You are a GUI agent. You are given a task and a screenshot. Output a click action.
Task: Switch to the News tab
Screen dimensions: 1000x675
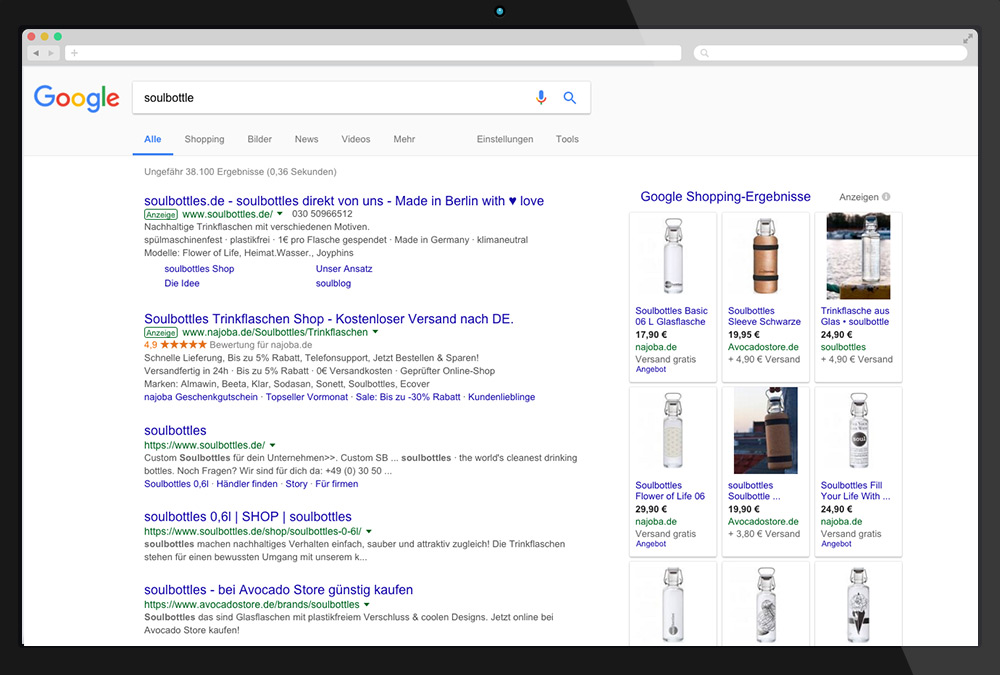(x=306, y=139)
